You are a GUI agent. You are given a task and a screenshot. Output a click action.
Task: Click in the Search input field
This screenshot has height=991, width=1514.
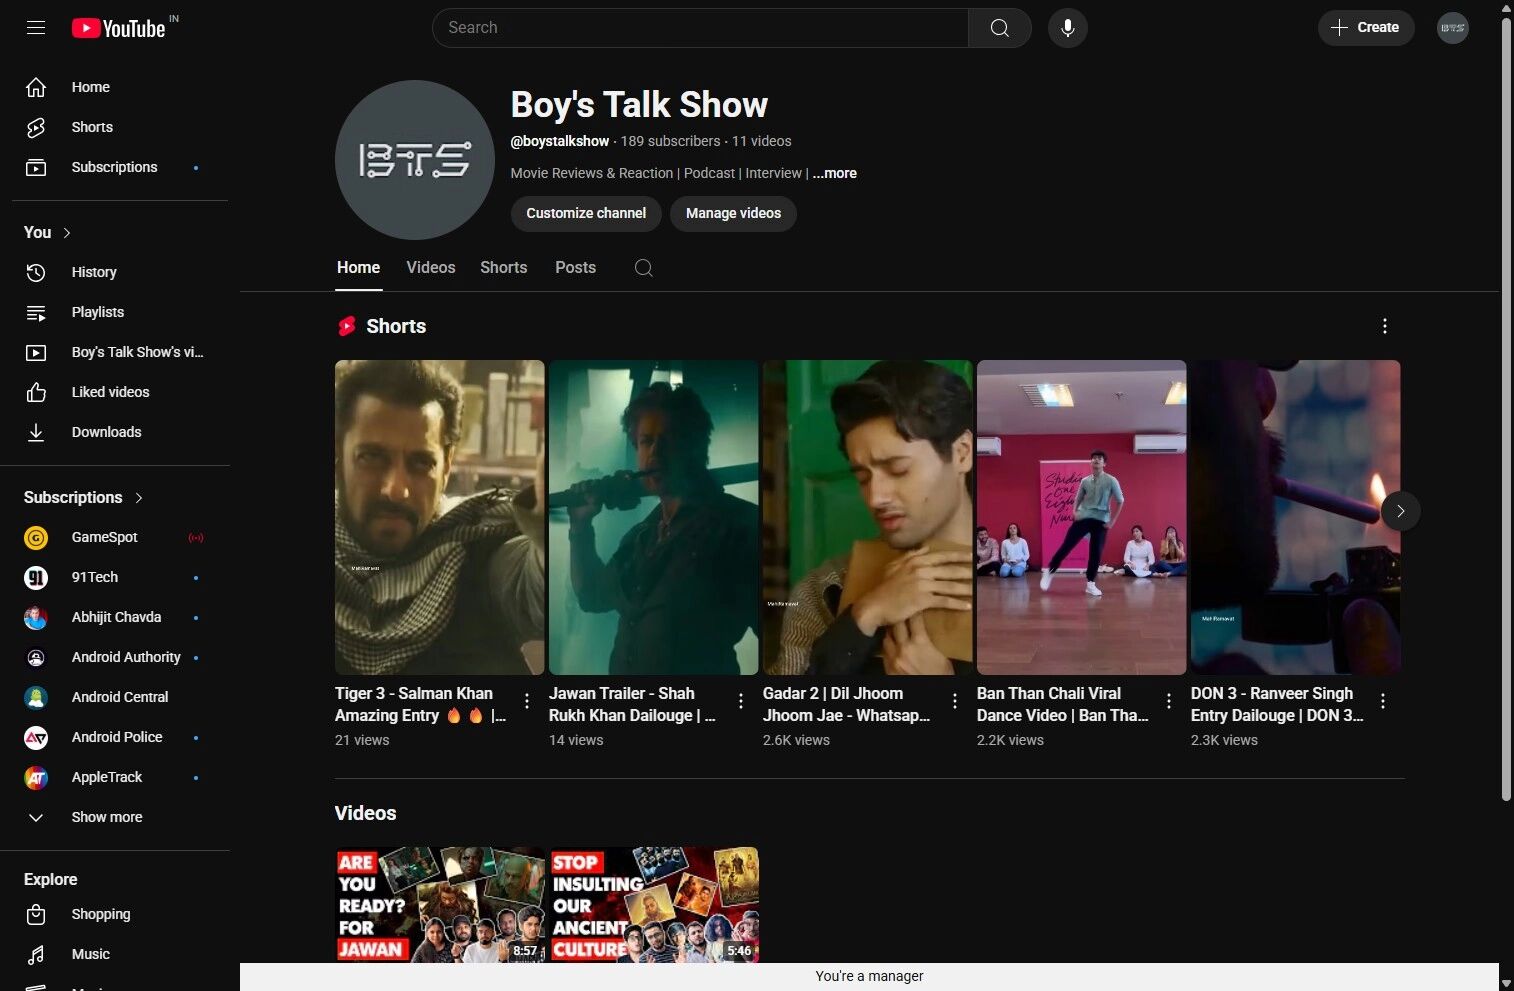pyautogui.click(x=700, y=28)
